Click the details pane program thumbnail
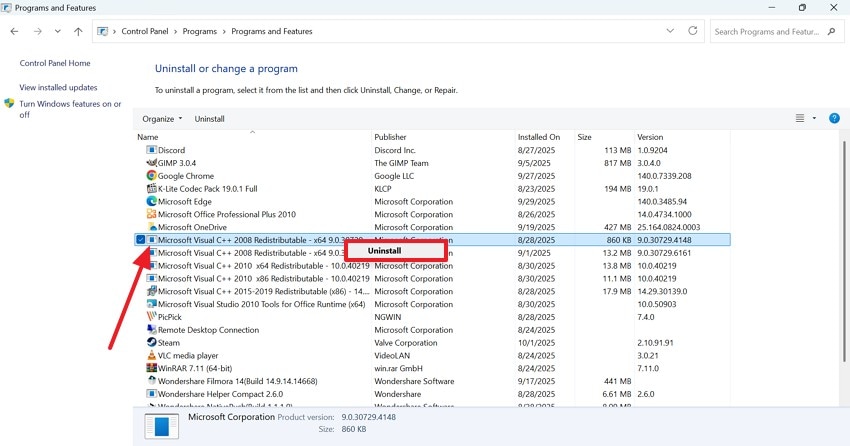Image resolution: width=850 pixels, height=446 pixels. 162,425
